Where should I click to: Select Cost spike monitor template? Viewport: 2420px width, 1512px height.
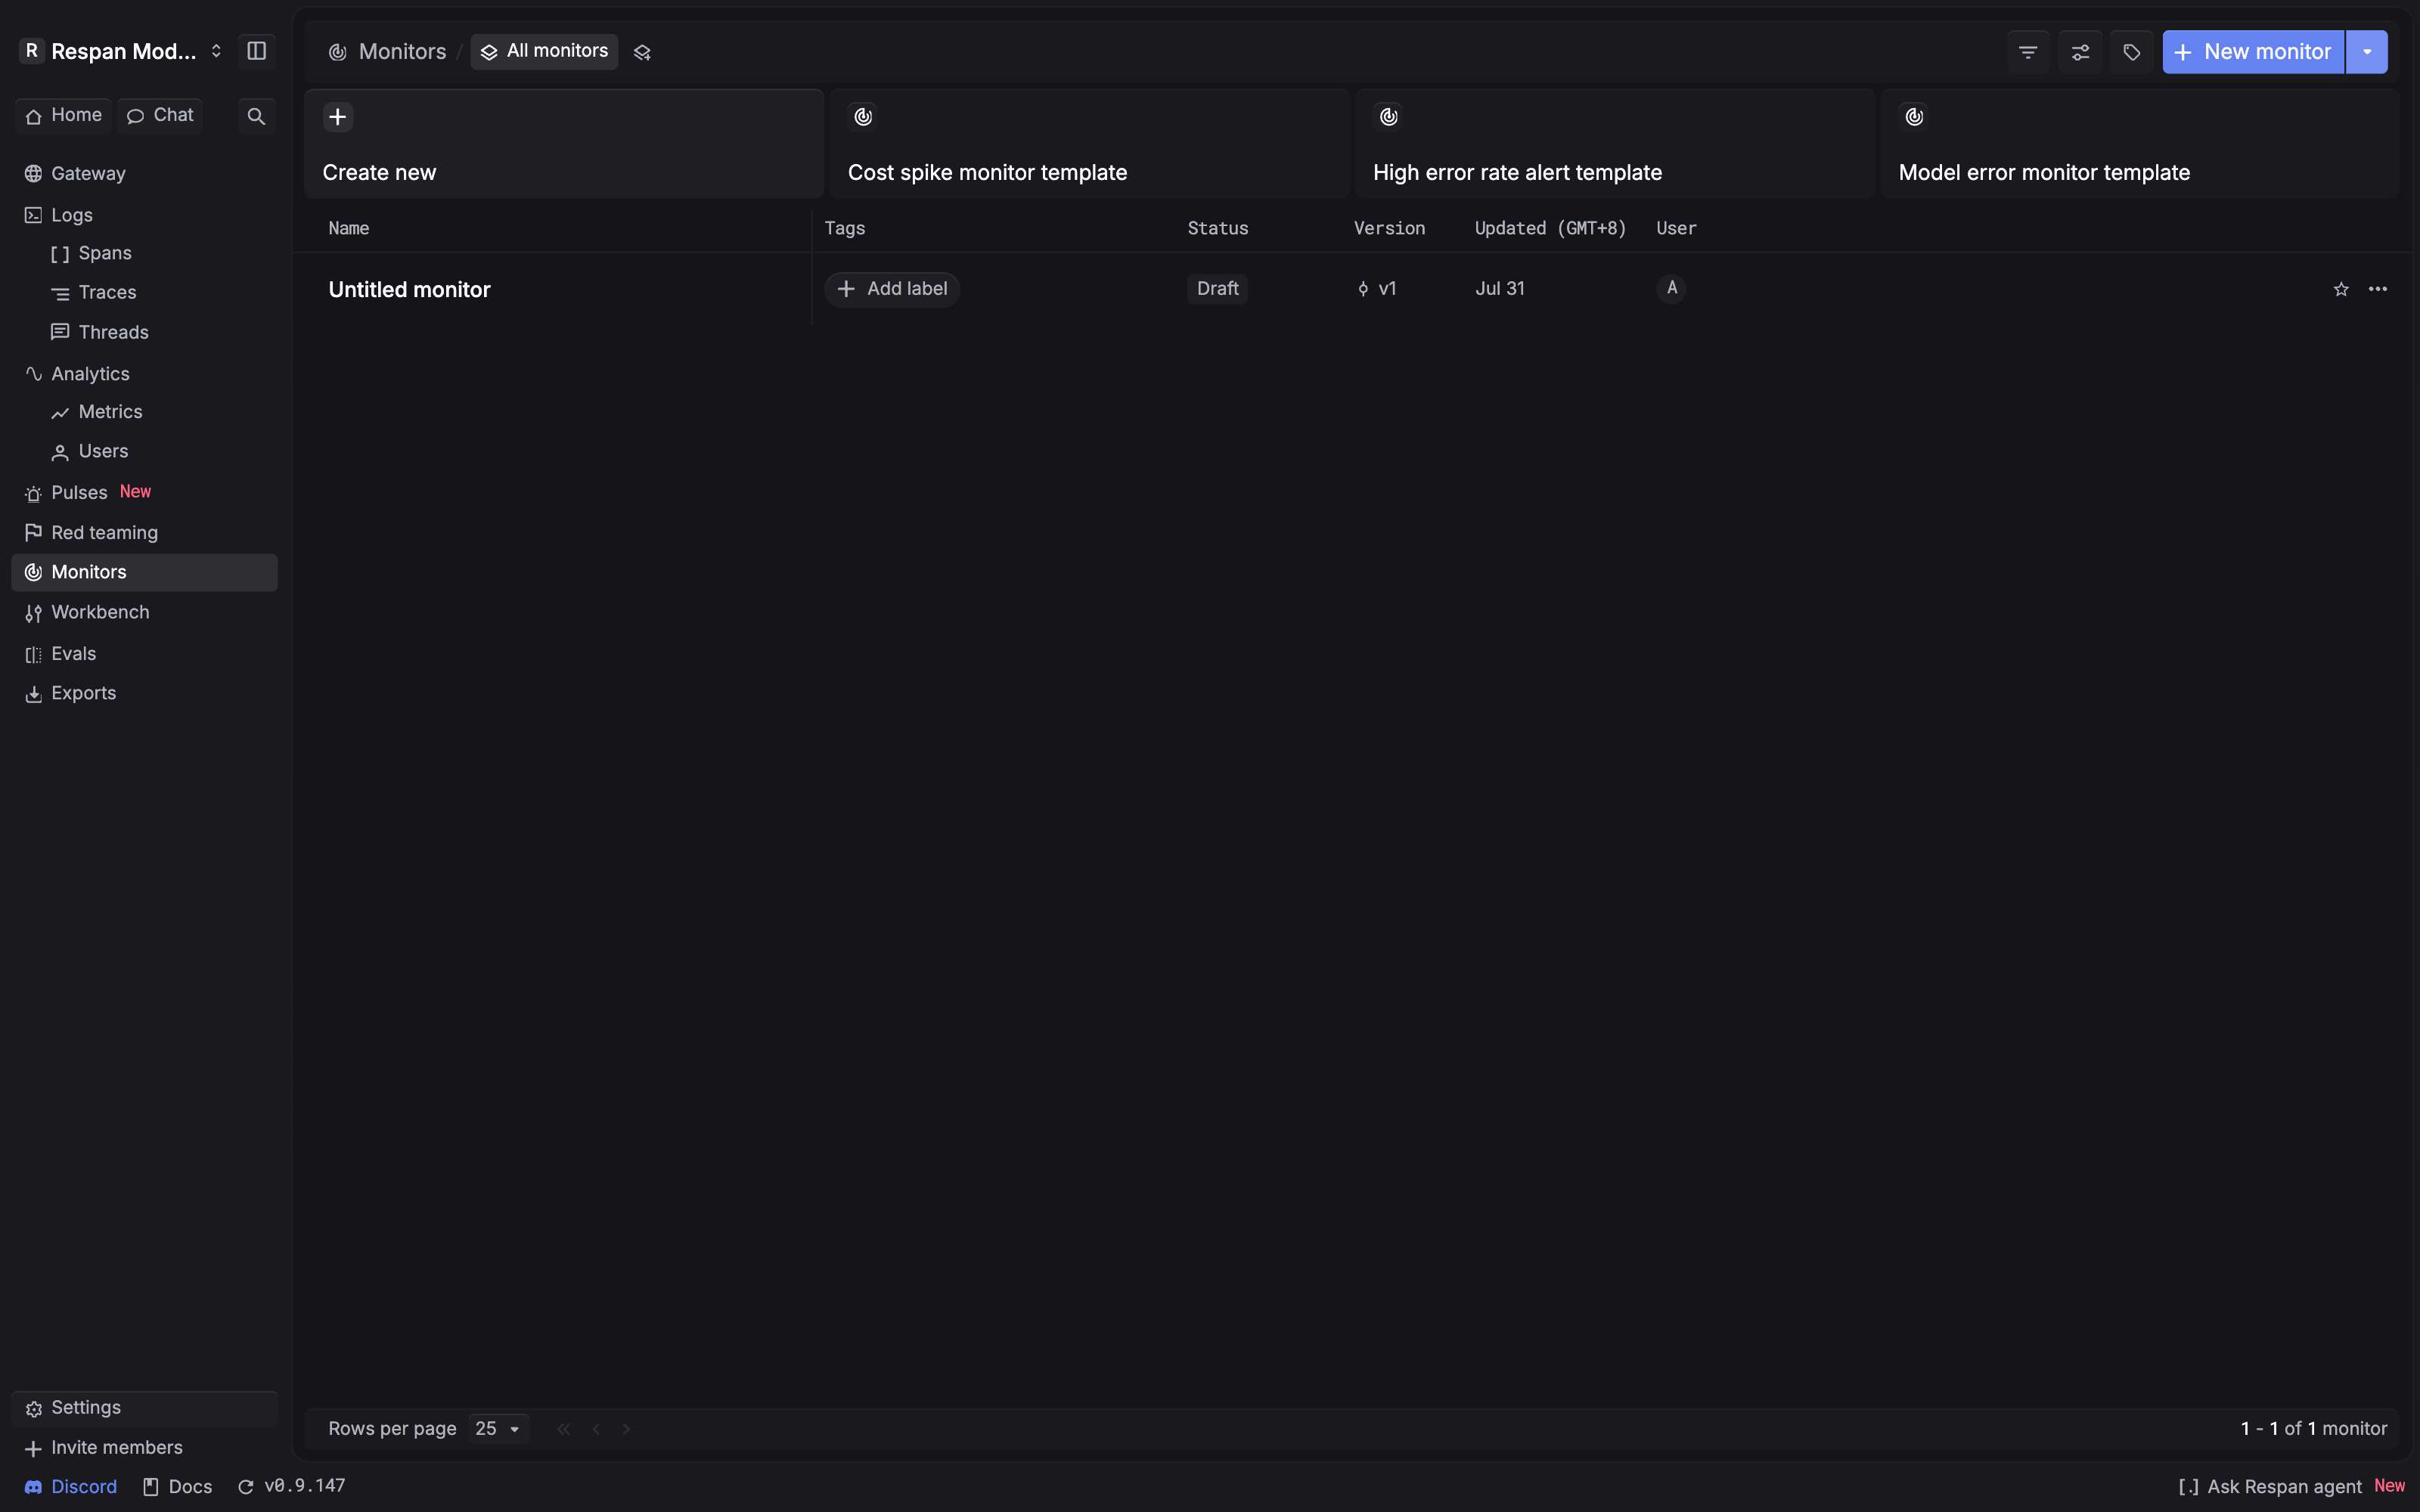1089,144
